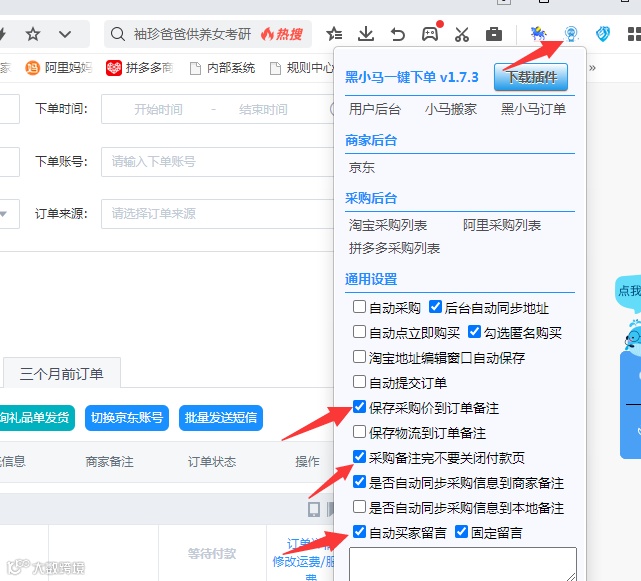Switch to 三个月前订单 tab

pyautogui.click(x=62, y=373)
